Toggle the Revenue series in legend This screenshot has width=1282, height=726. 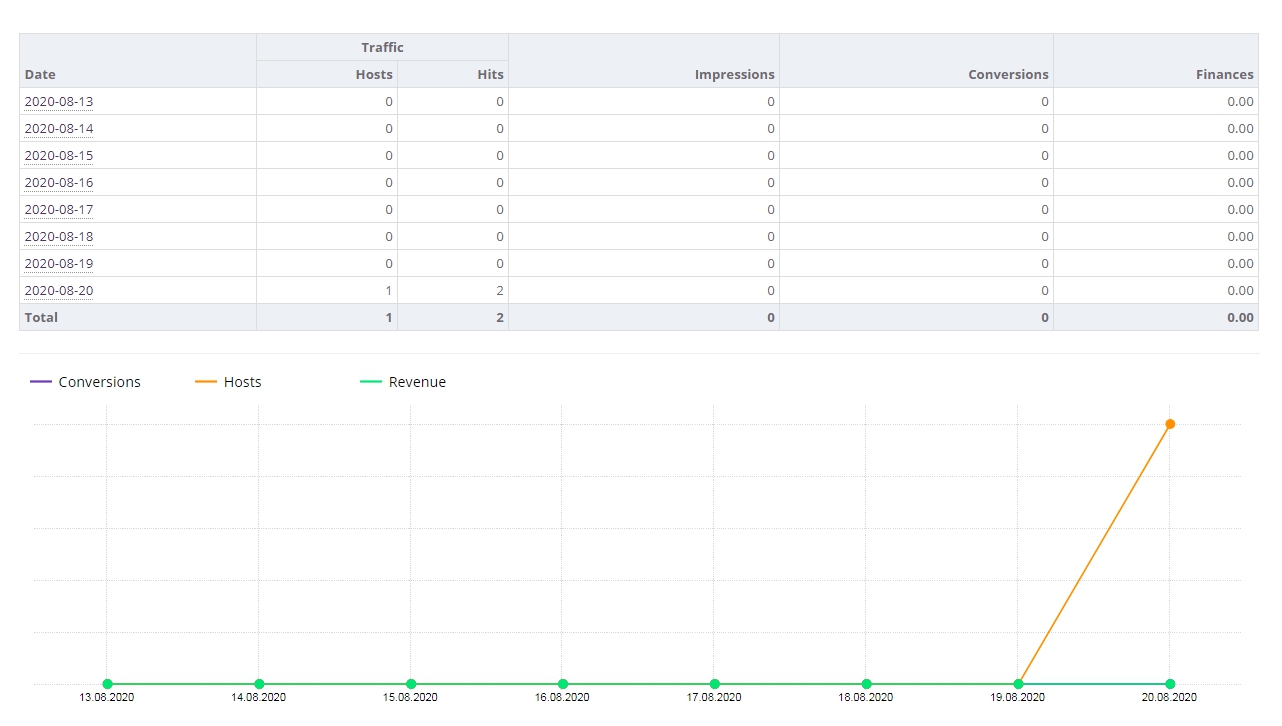(x=403, y=382)
